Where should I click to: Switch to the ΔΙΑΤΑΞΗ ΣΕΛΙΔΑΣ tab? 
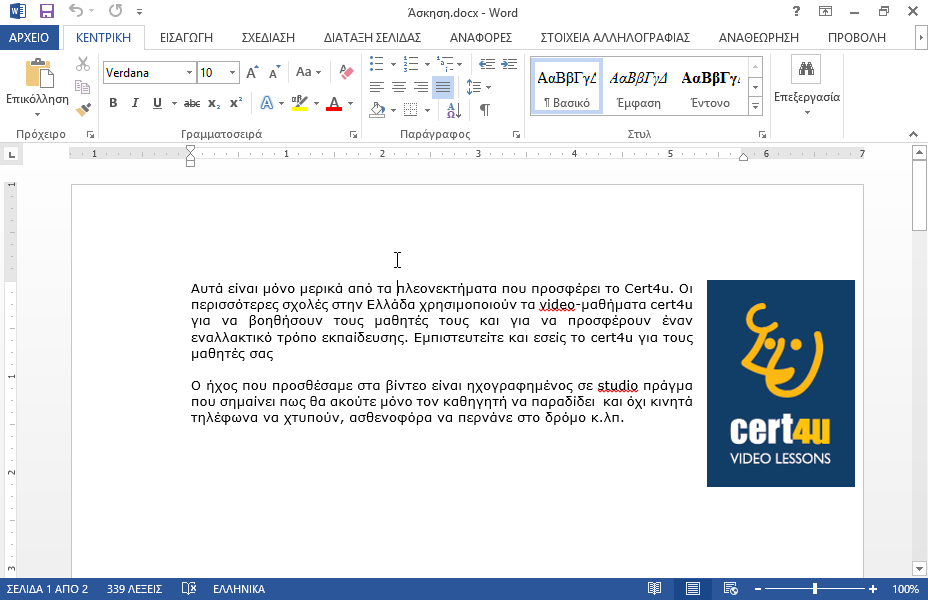tap(372, 37)
